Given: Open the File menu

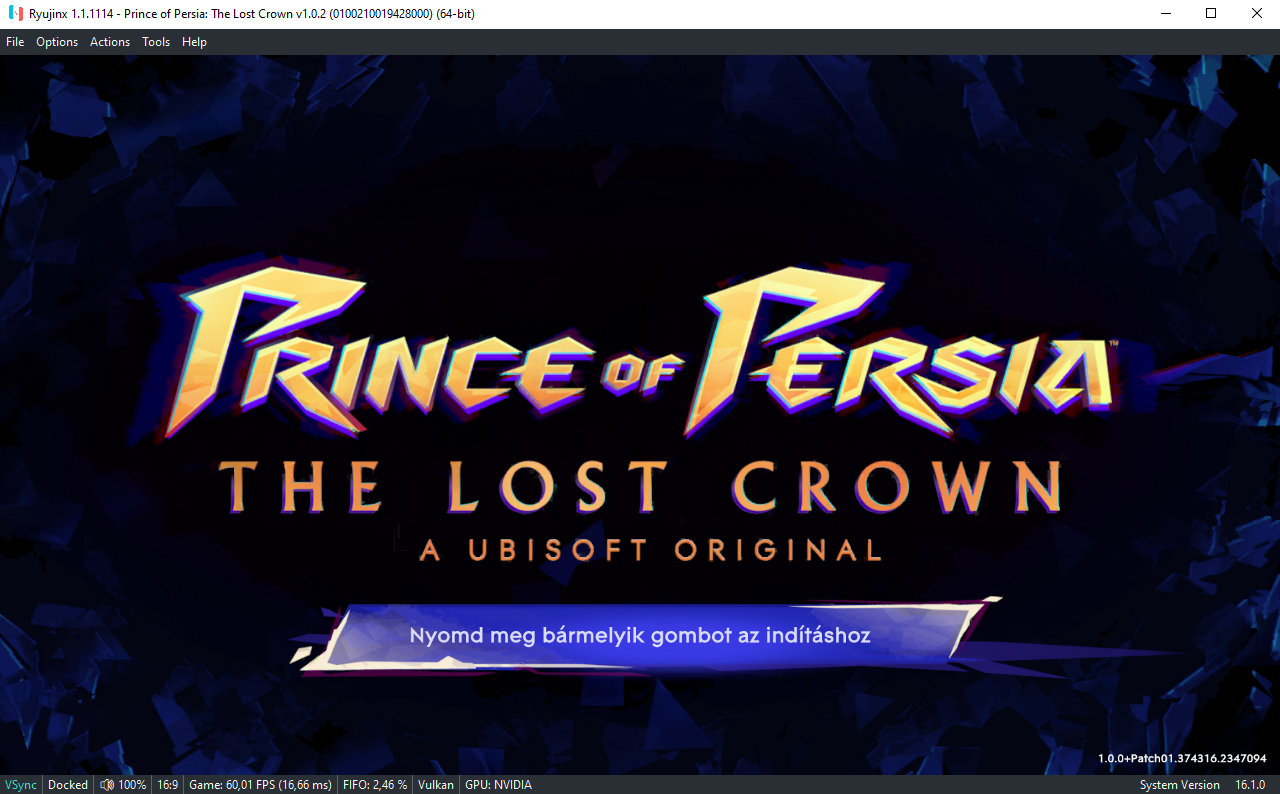Looking at the screenshot, I should pos(15,42).
